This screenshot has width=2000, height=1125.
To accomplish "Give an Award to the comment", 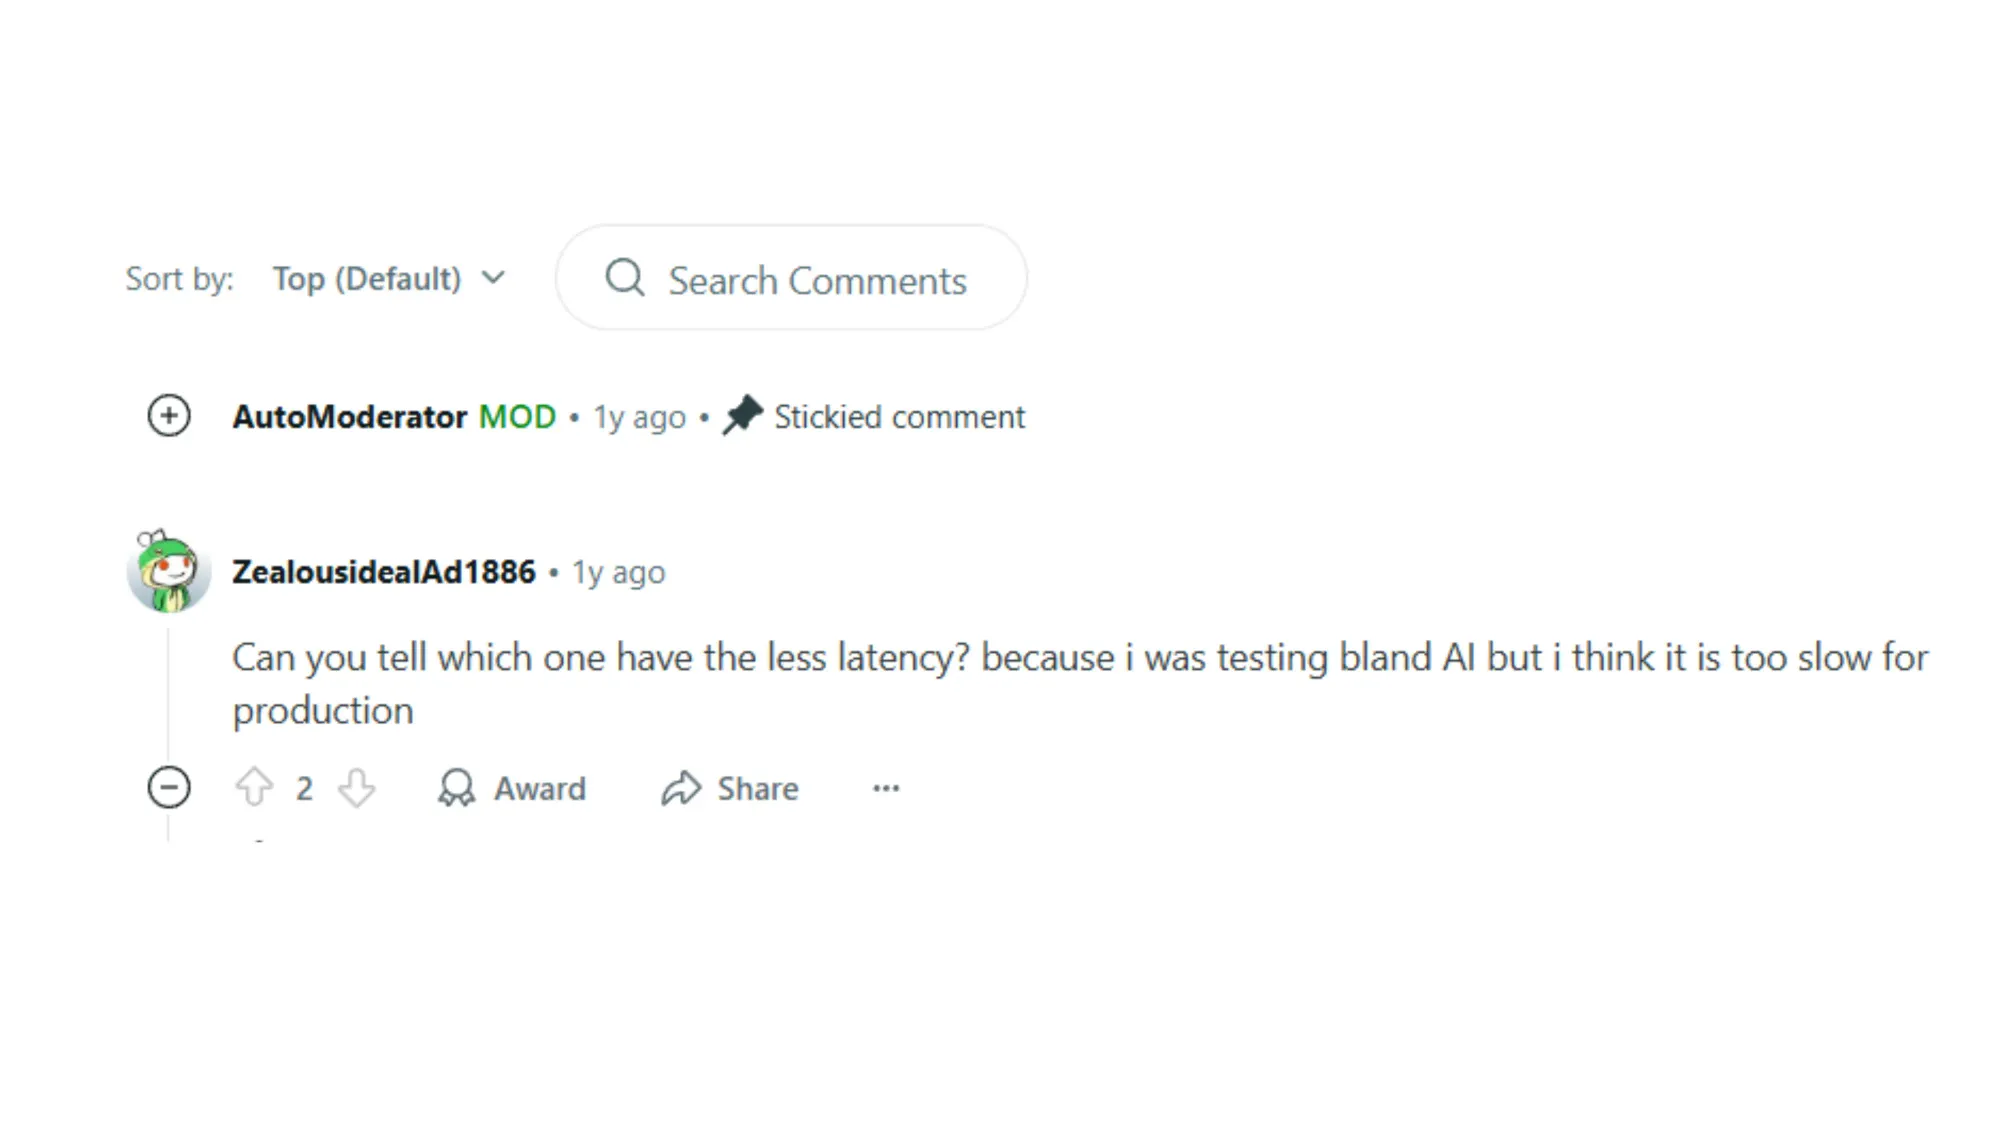I will click(513, 788).
